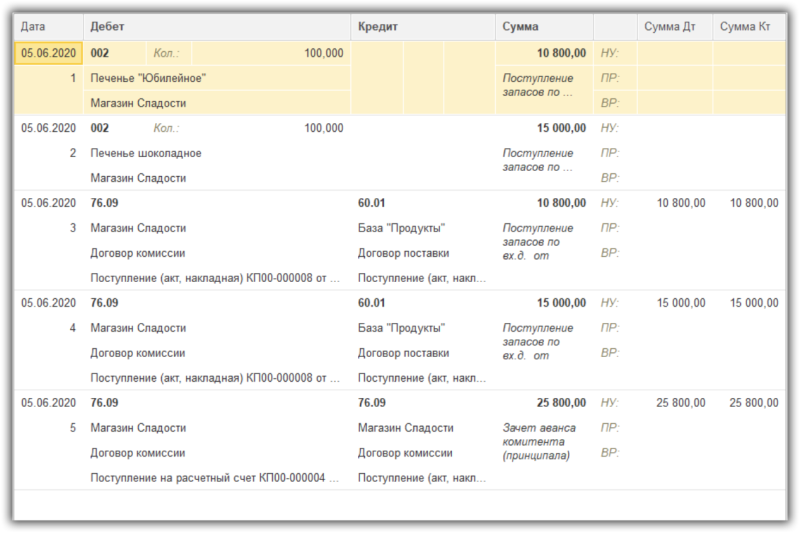
Task: Select База "Продукты" in entry number 4
Action: point(401,328)
